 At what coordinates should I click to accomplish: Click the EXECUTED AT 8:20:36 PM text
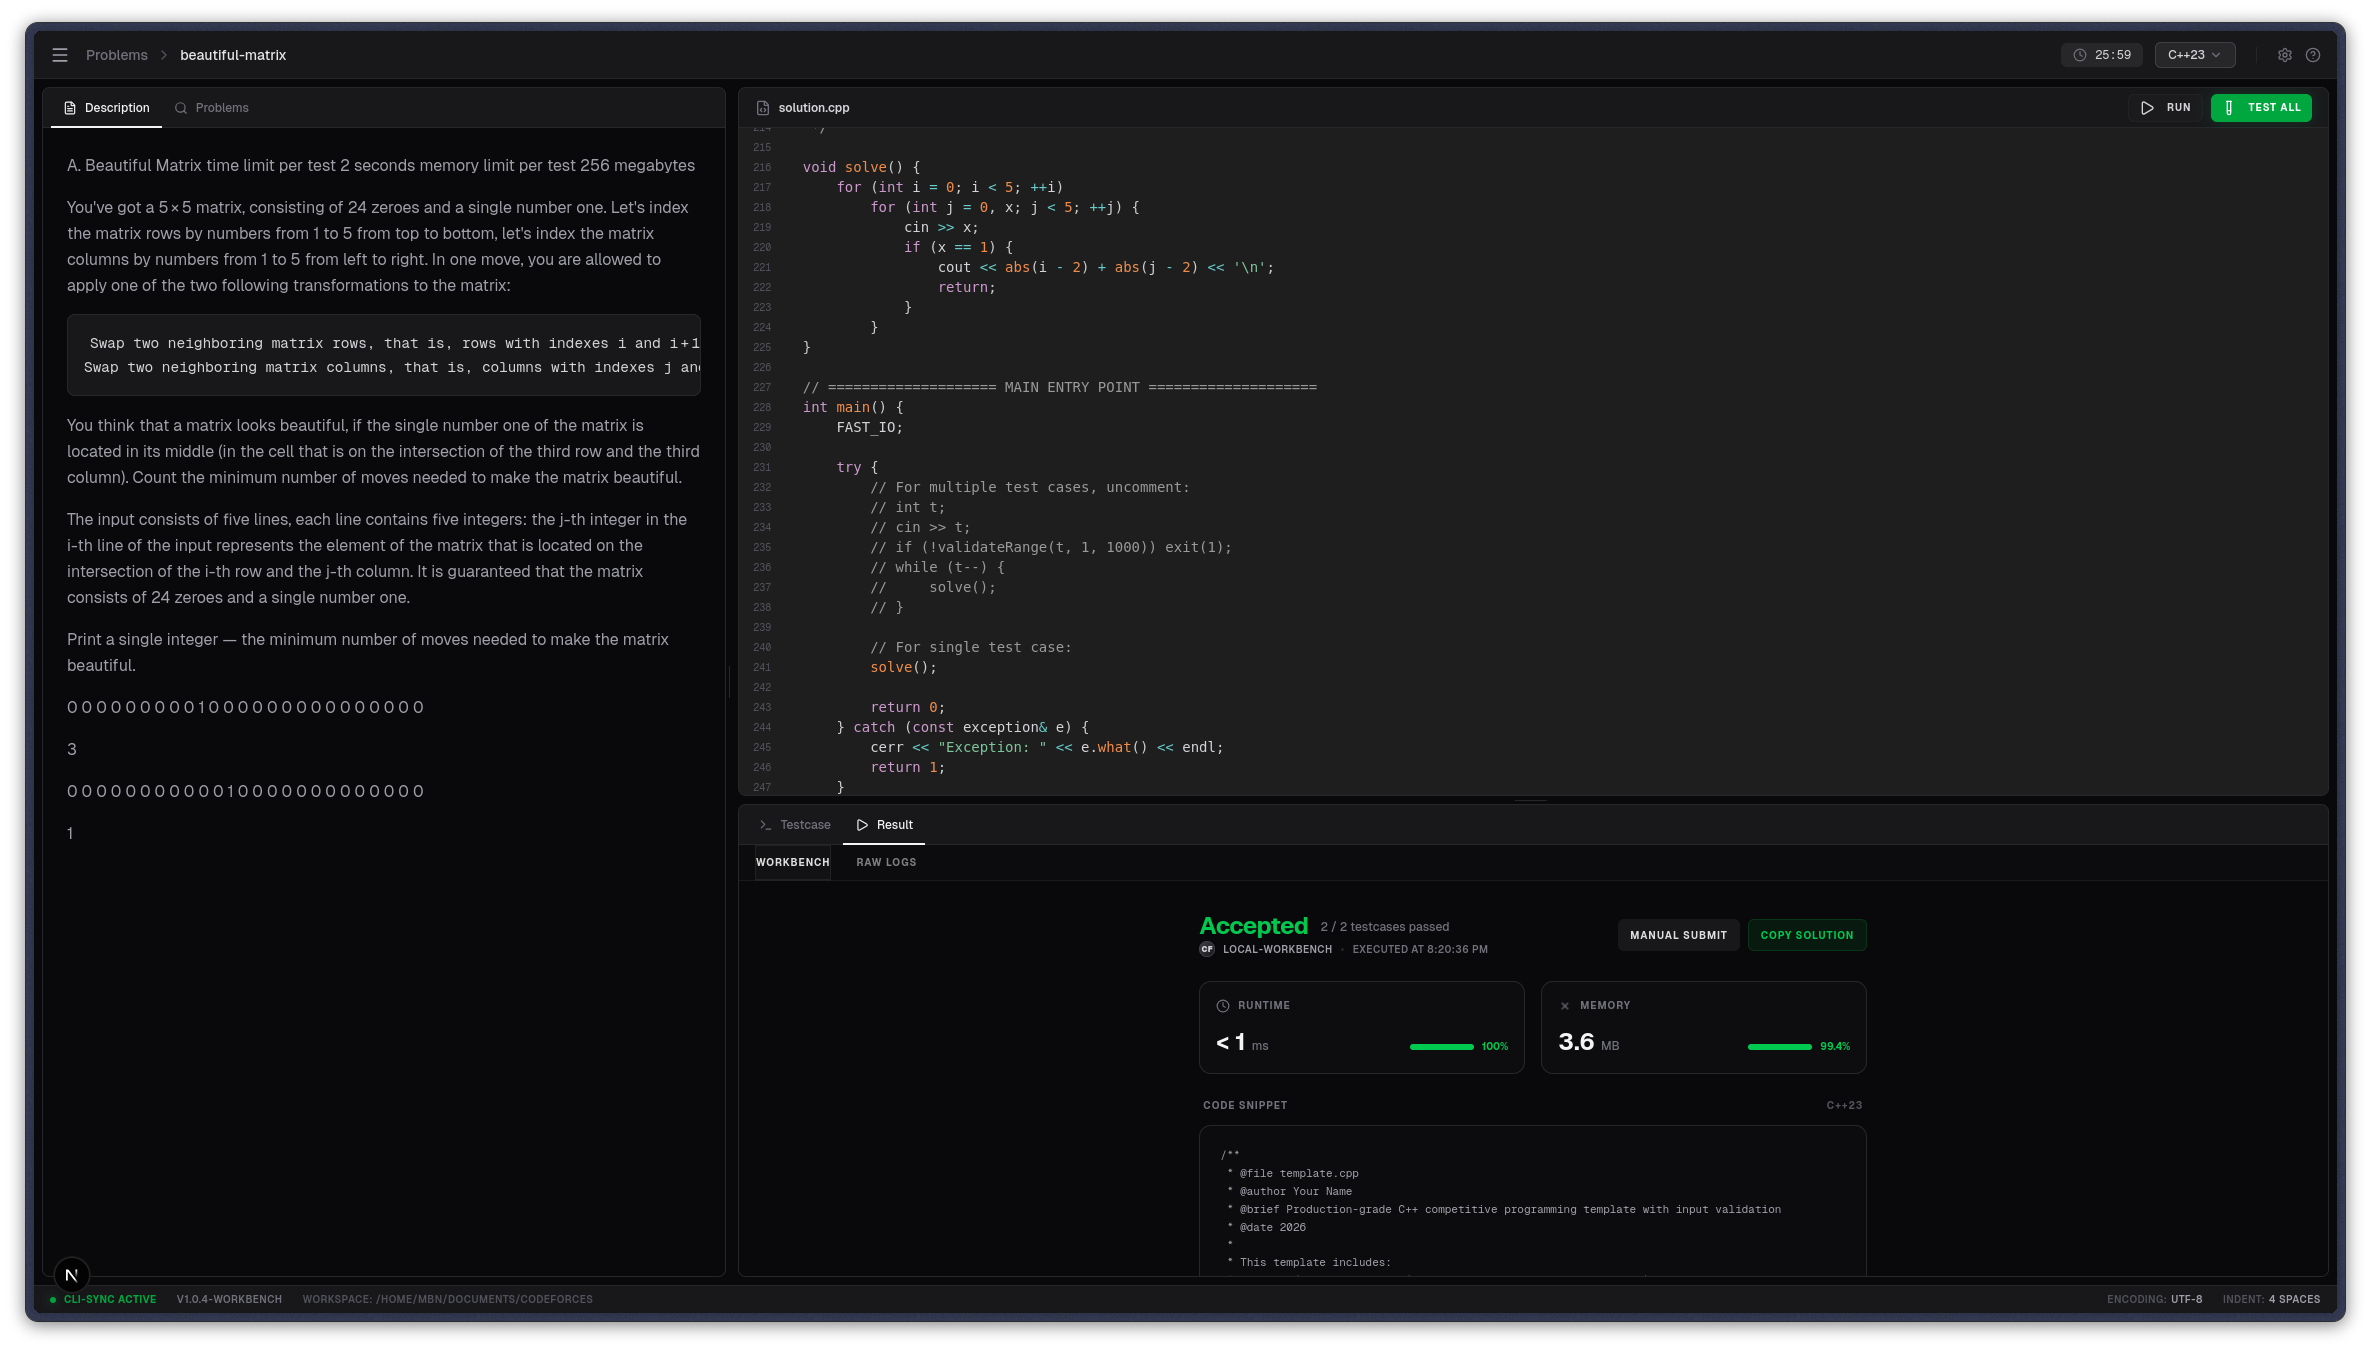point(1420,950)
